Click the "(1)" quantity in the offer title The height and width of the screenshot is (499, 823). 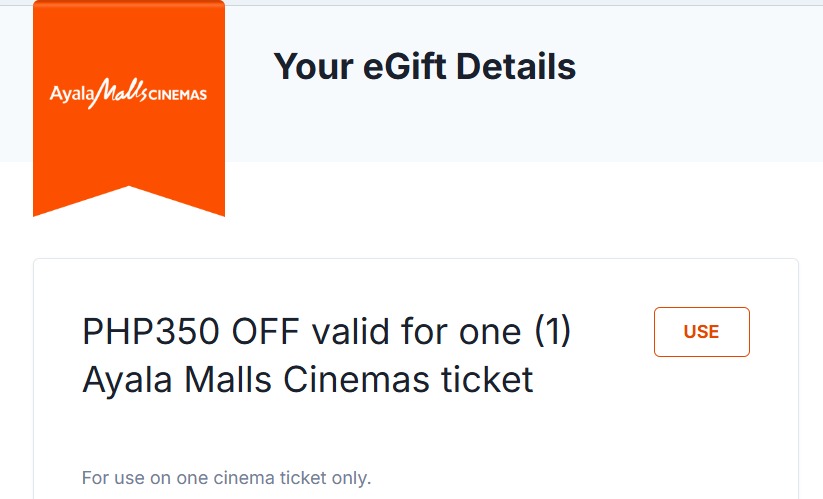coord(548,333)
